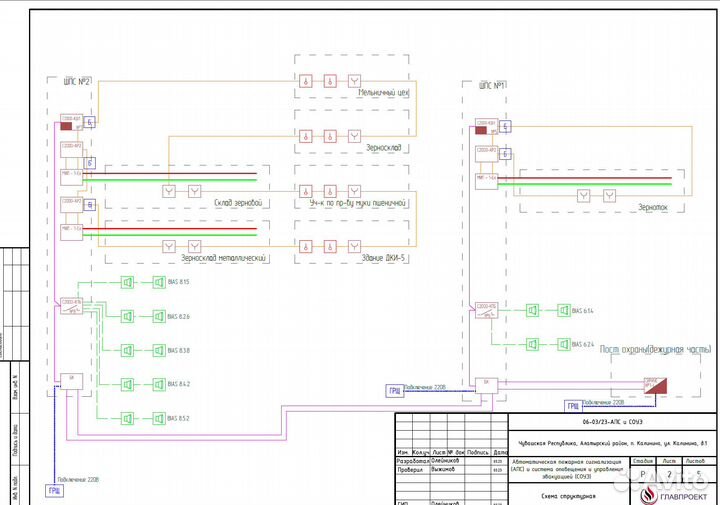Click the speaker symbol beside the BIAS 8.1.5 label

point(158,283)
